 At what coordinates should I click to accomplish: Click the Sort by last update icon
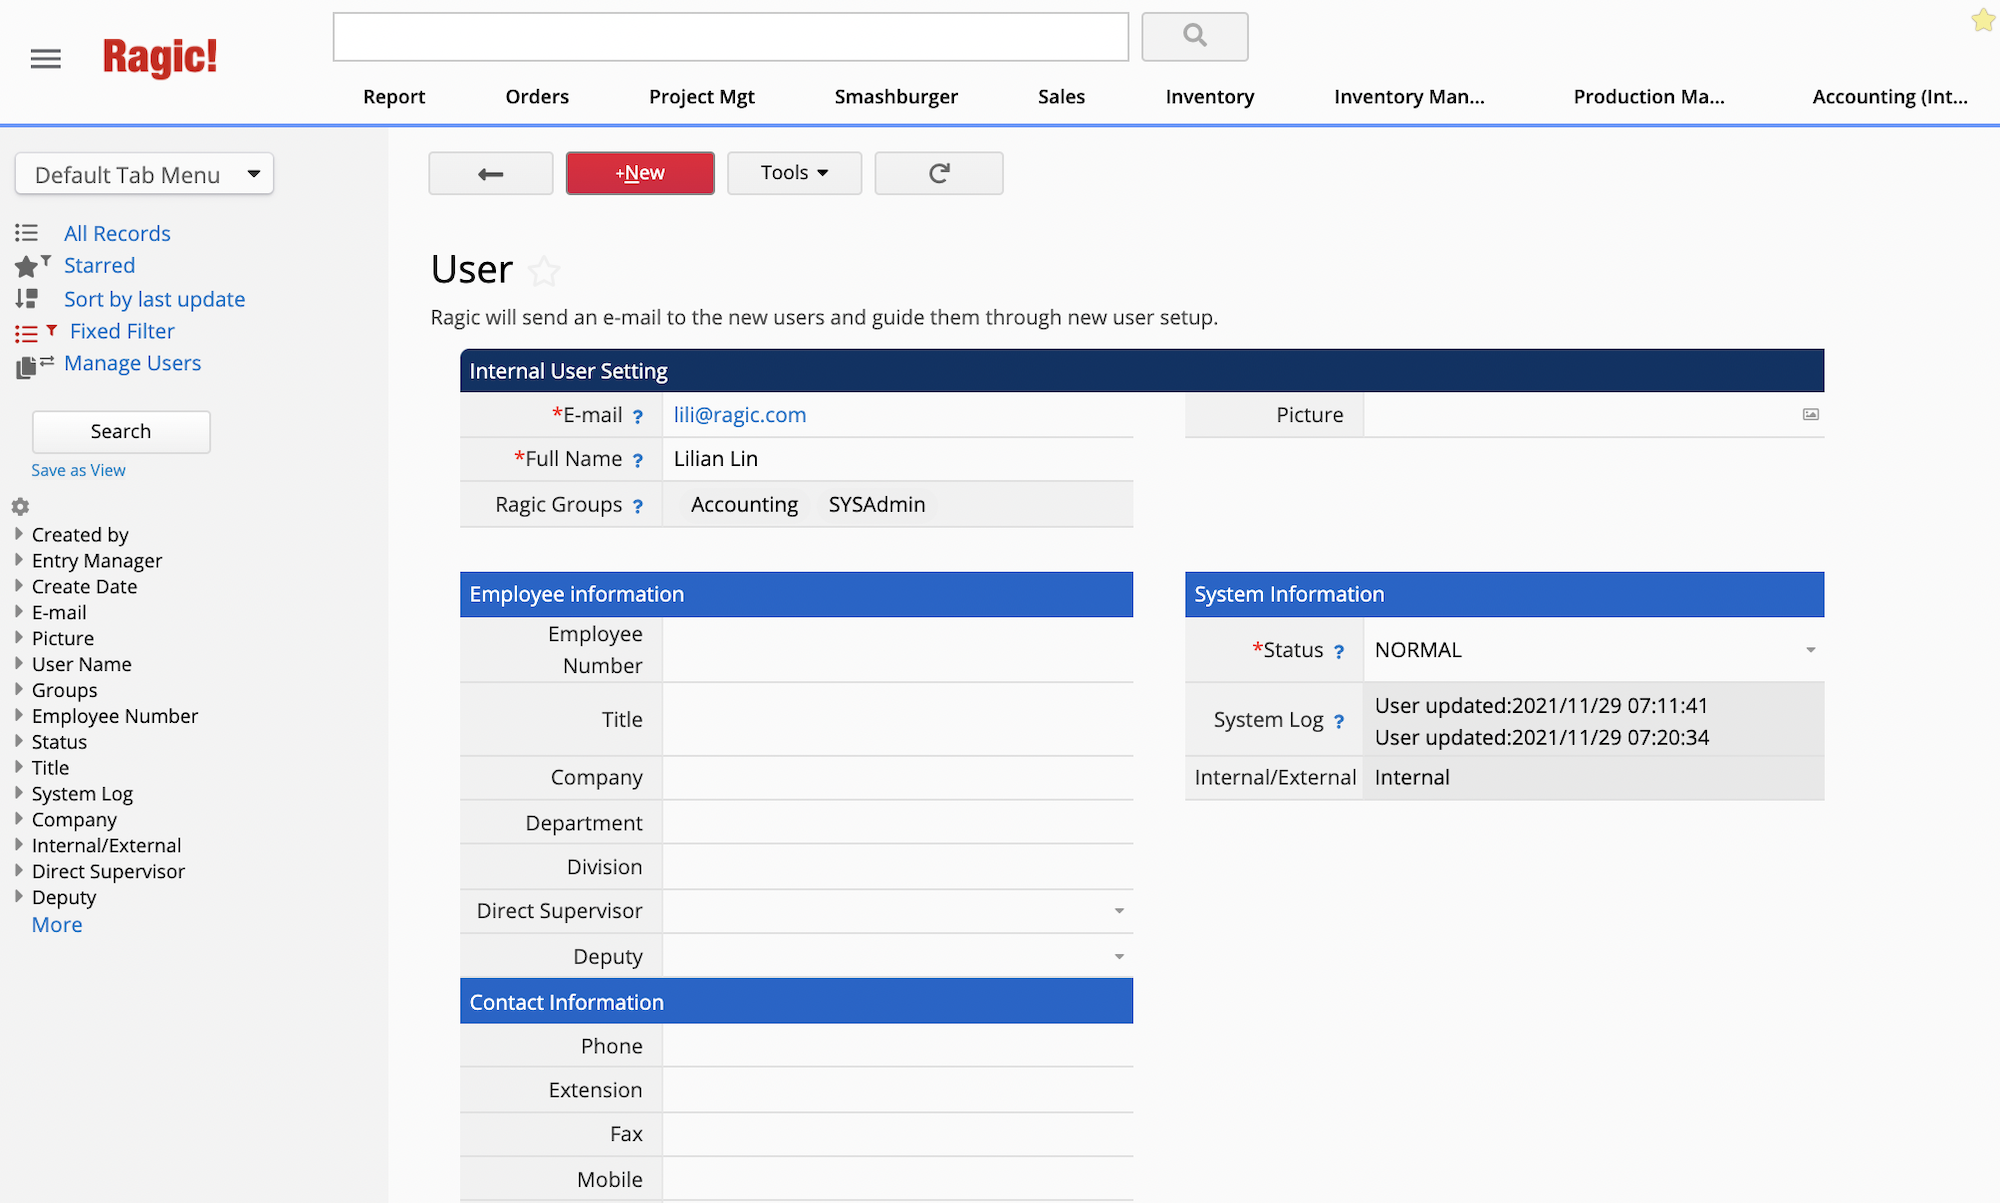tap(27, 299)
